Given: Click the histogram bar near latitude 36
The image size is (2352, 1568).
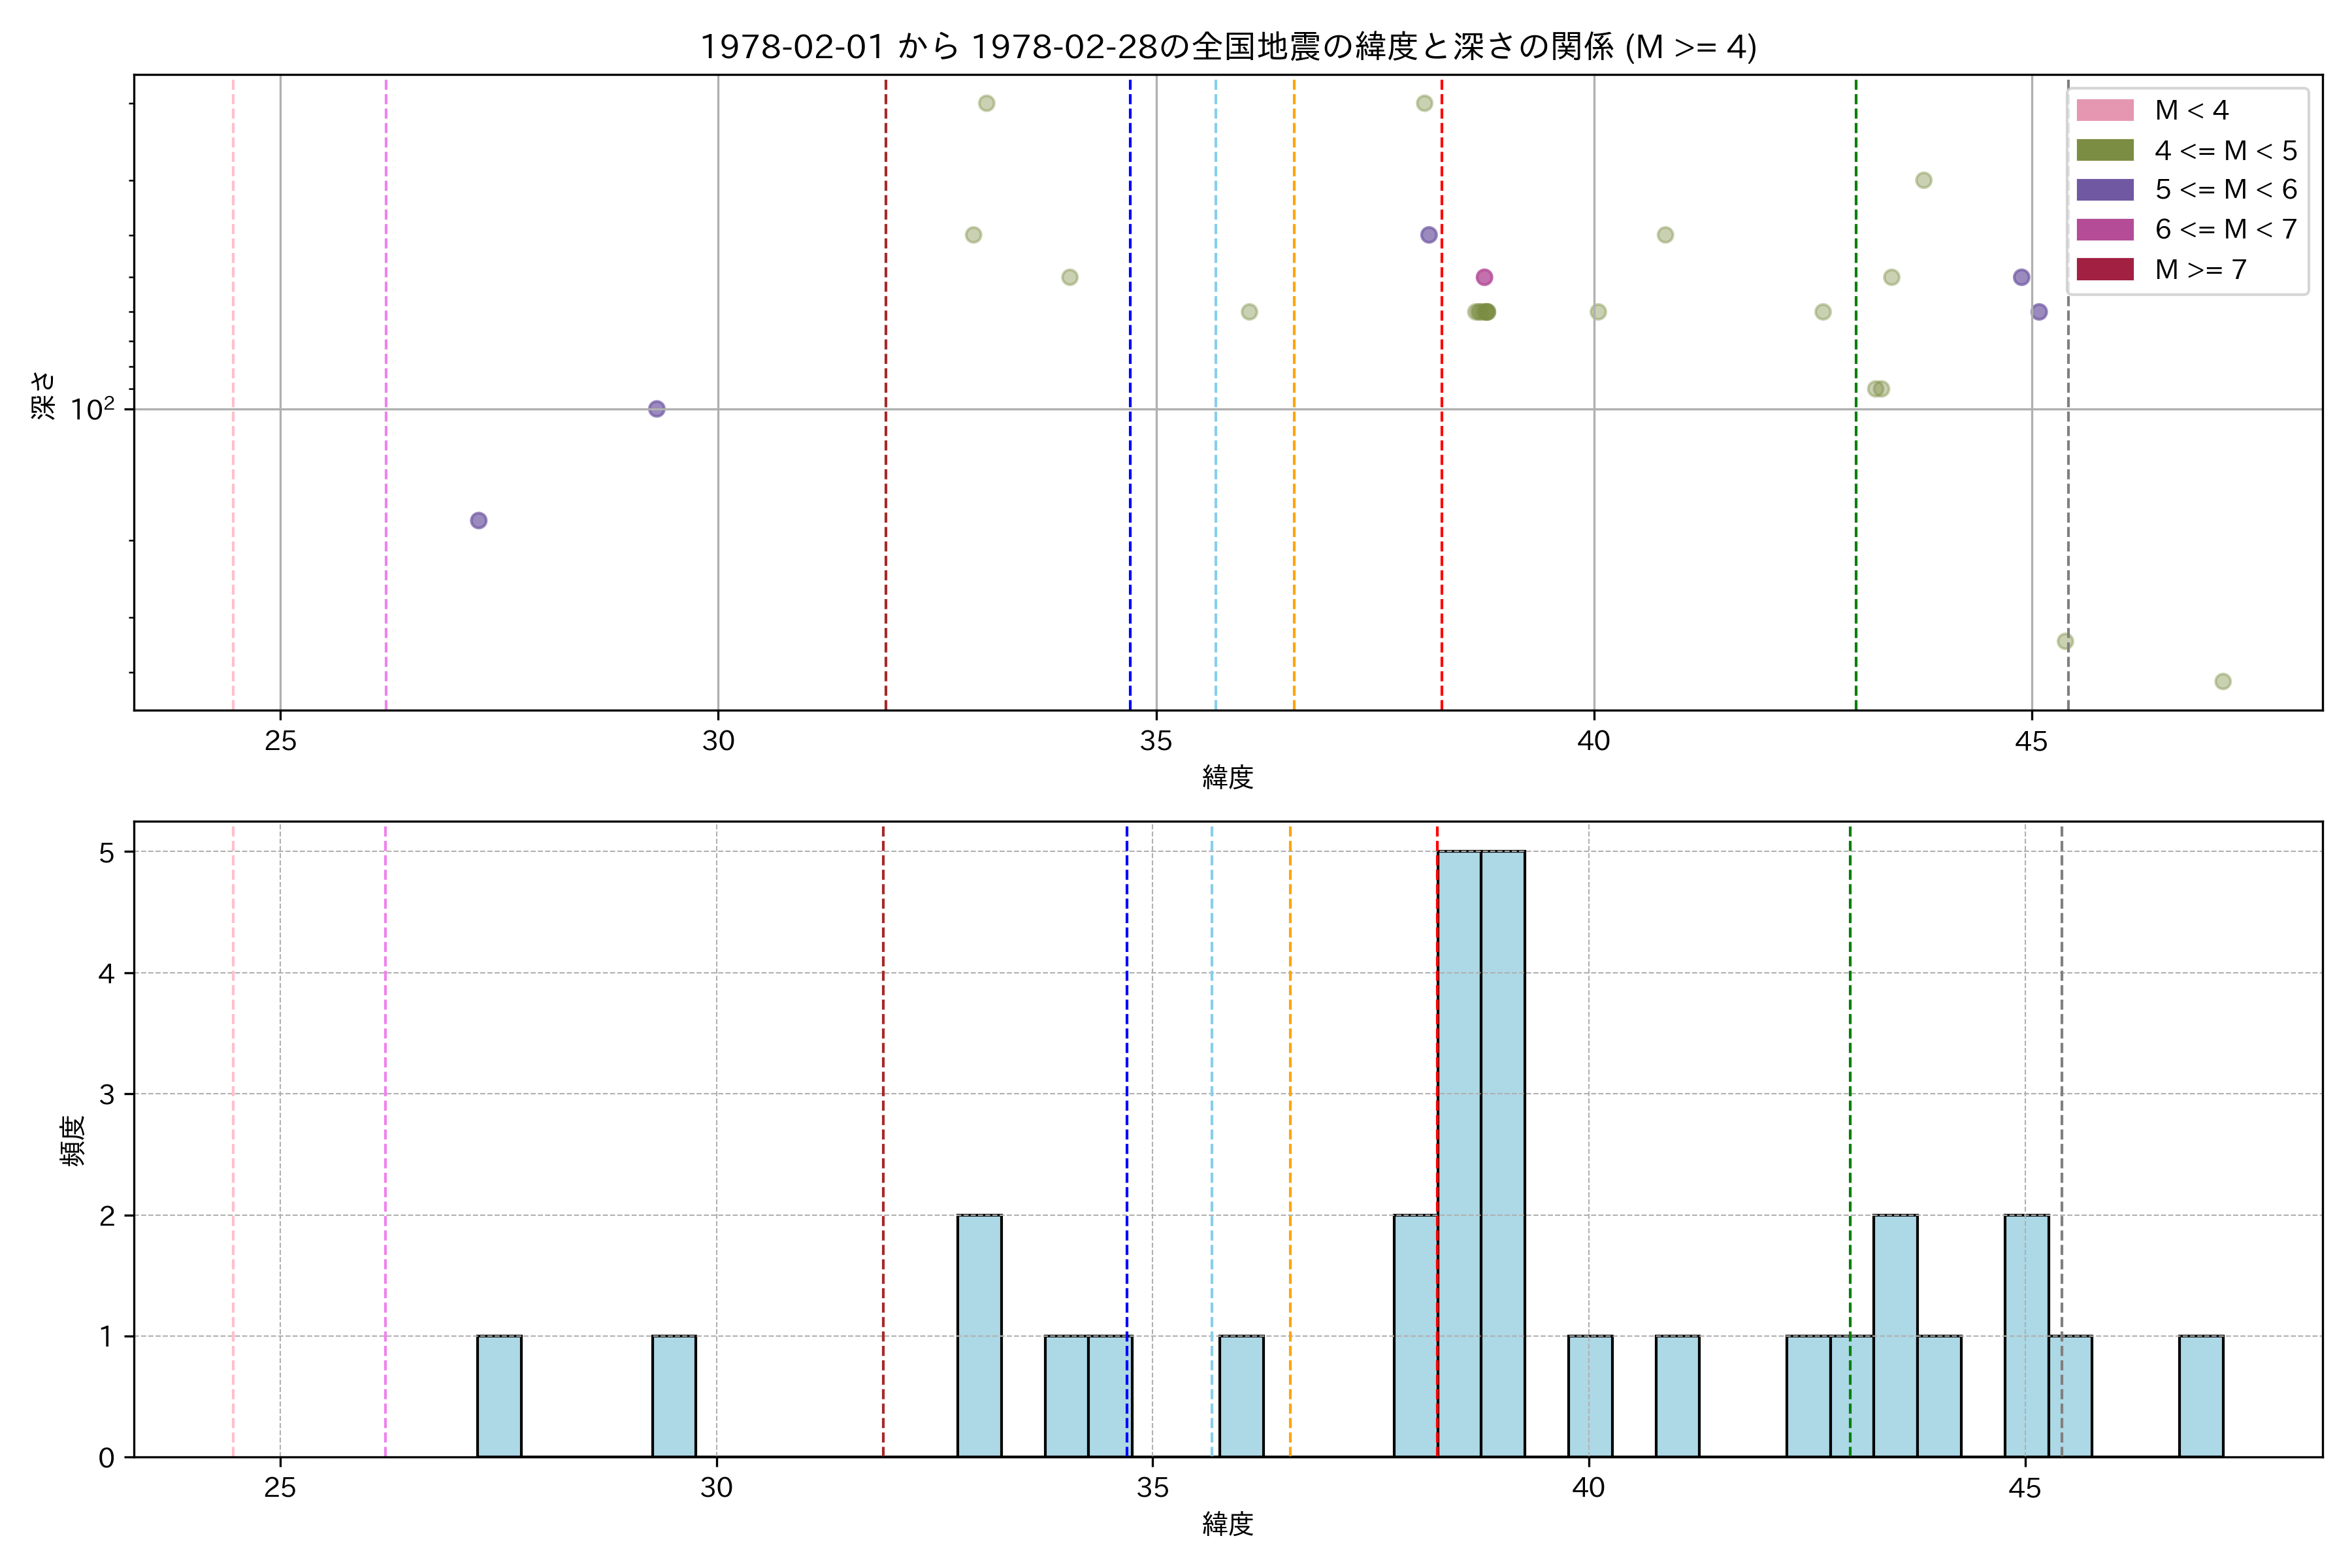Looking at the screenshot, I should point(1241,1396).
